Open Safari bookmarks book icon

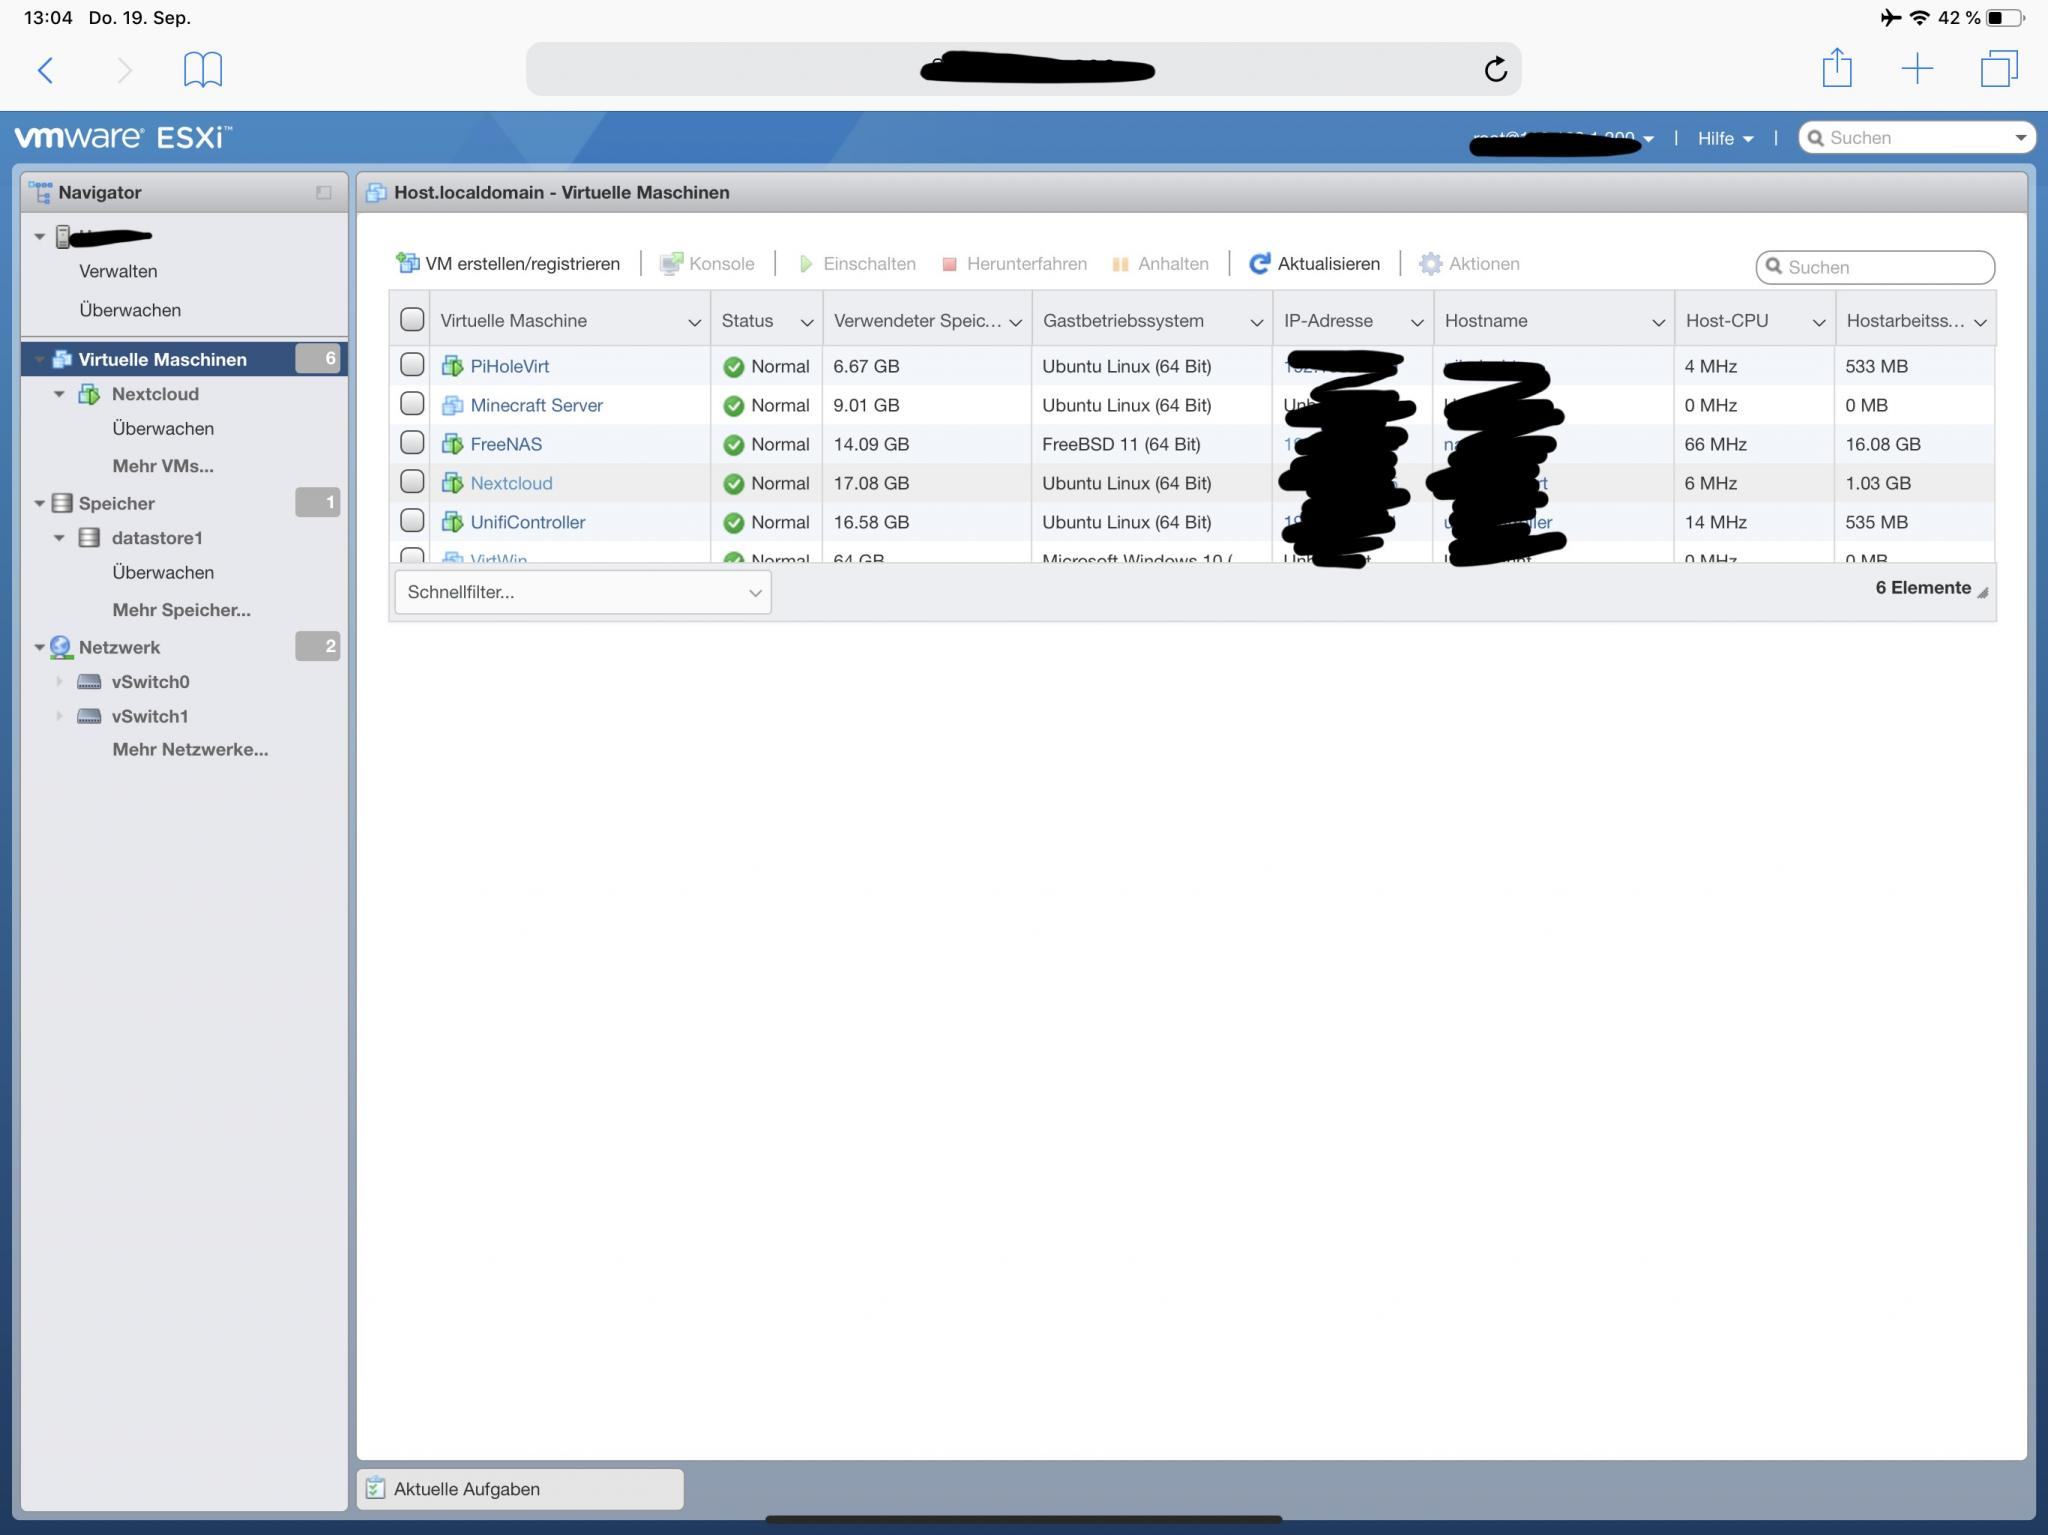(x=203, y=70)
